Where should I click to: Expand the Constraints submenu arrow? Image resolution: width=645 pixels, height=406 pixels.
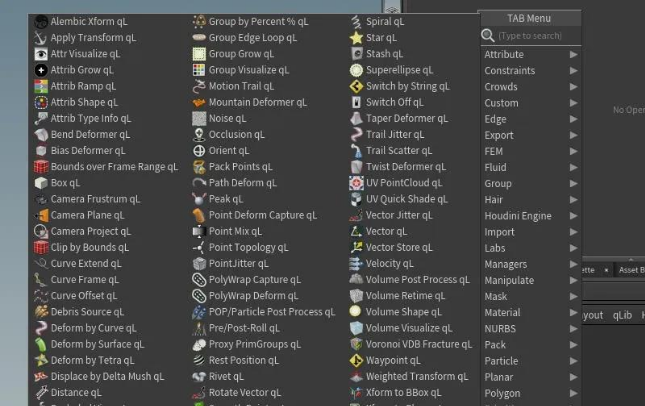573,70
